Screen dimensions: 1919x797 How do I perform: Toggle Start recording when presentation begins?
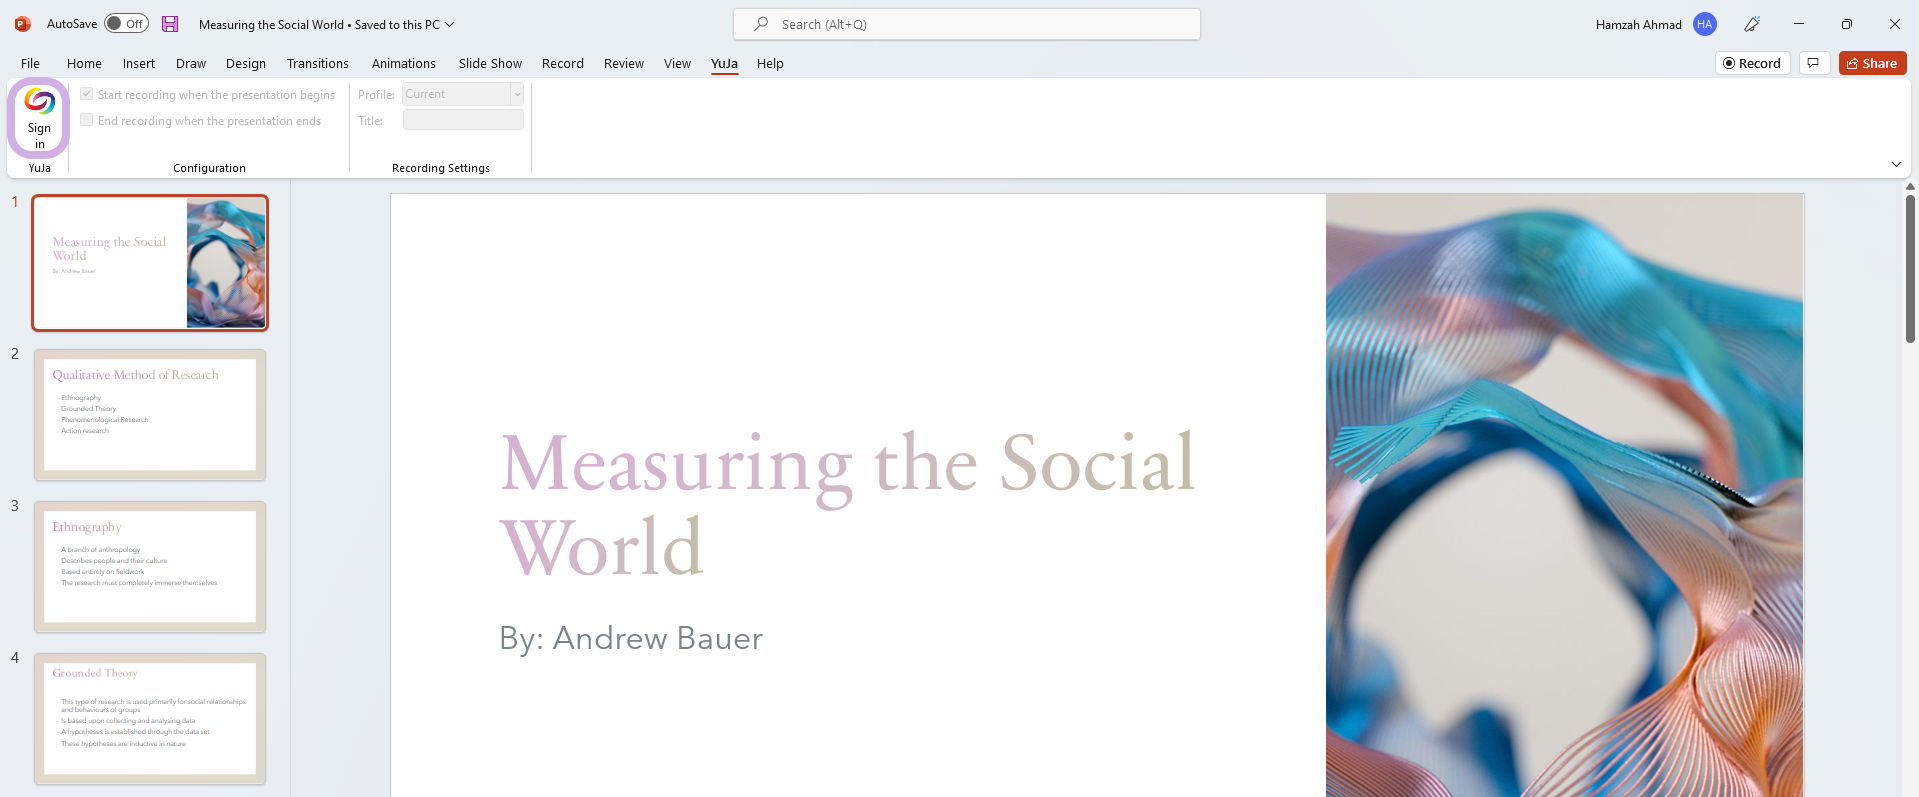pyautogui.click(x=87, y=94)
